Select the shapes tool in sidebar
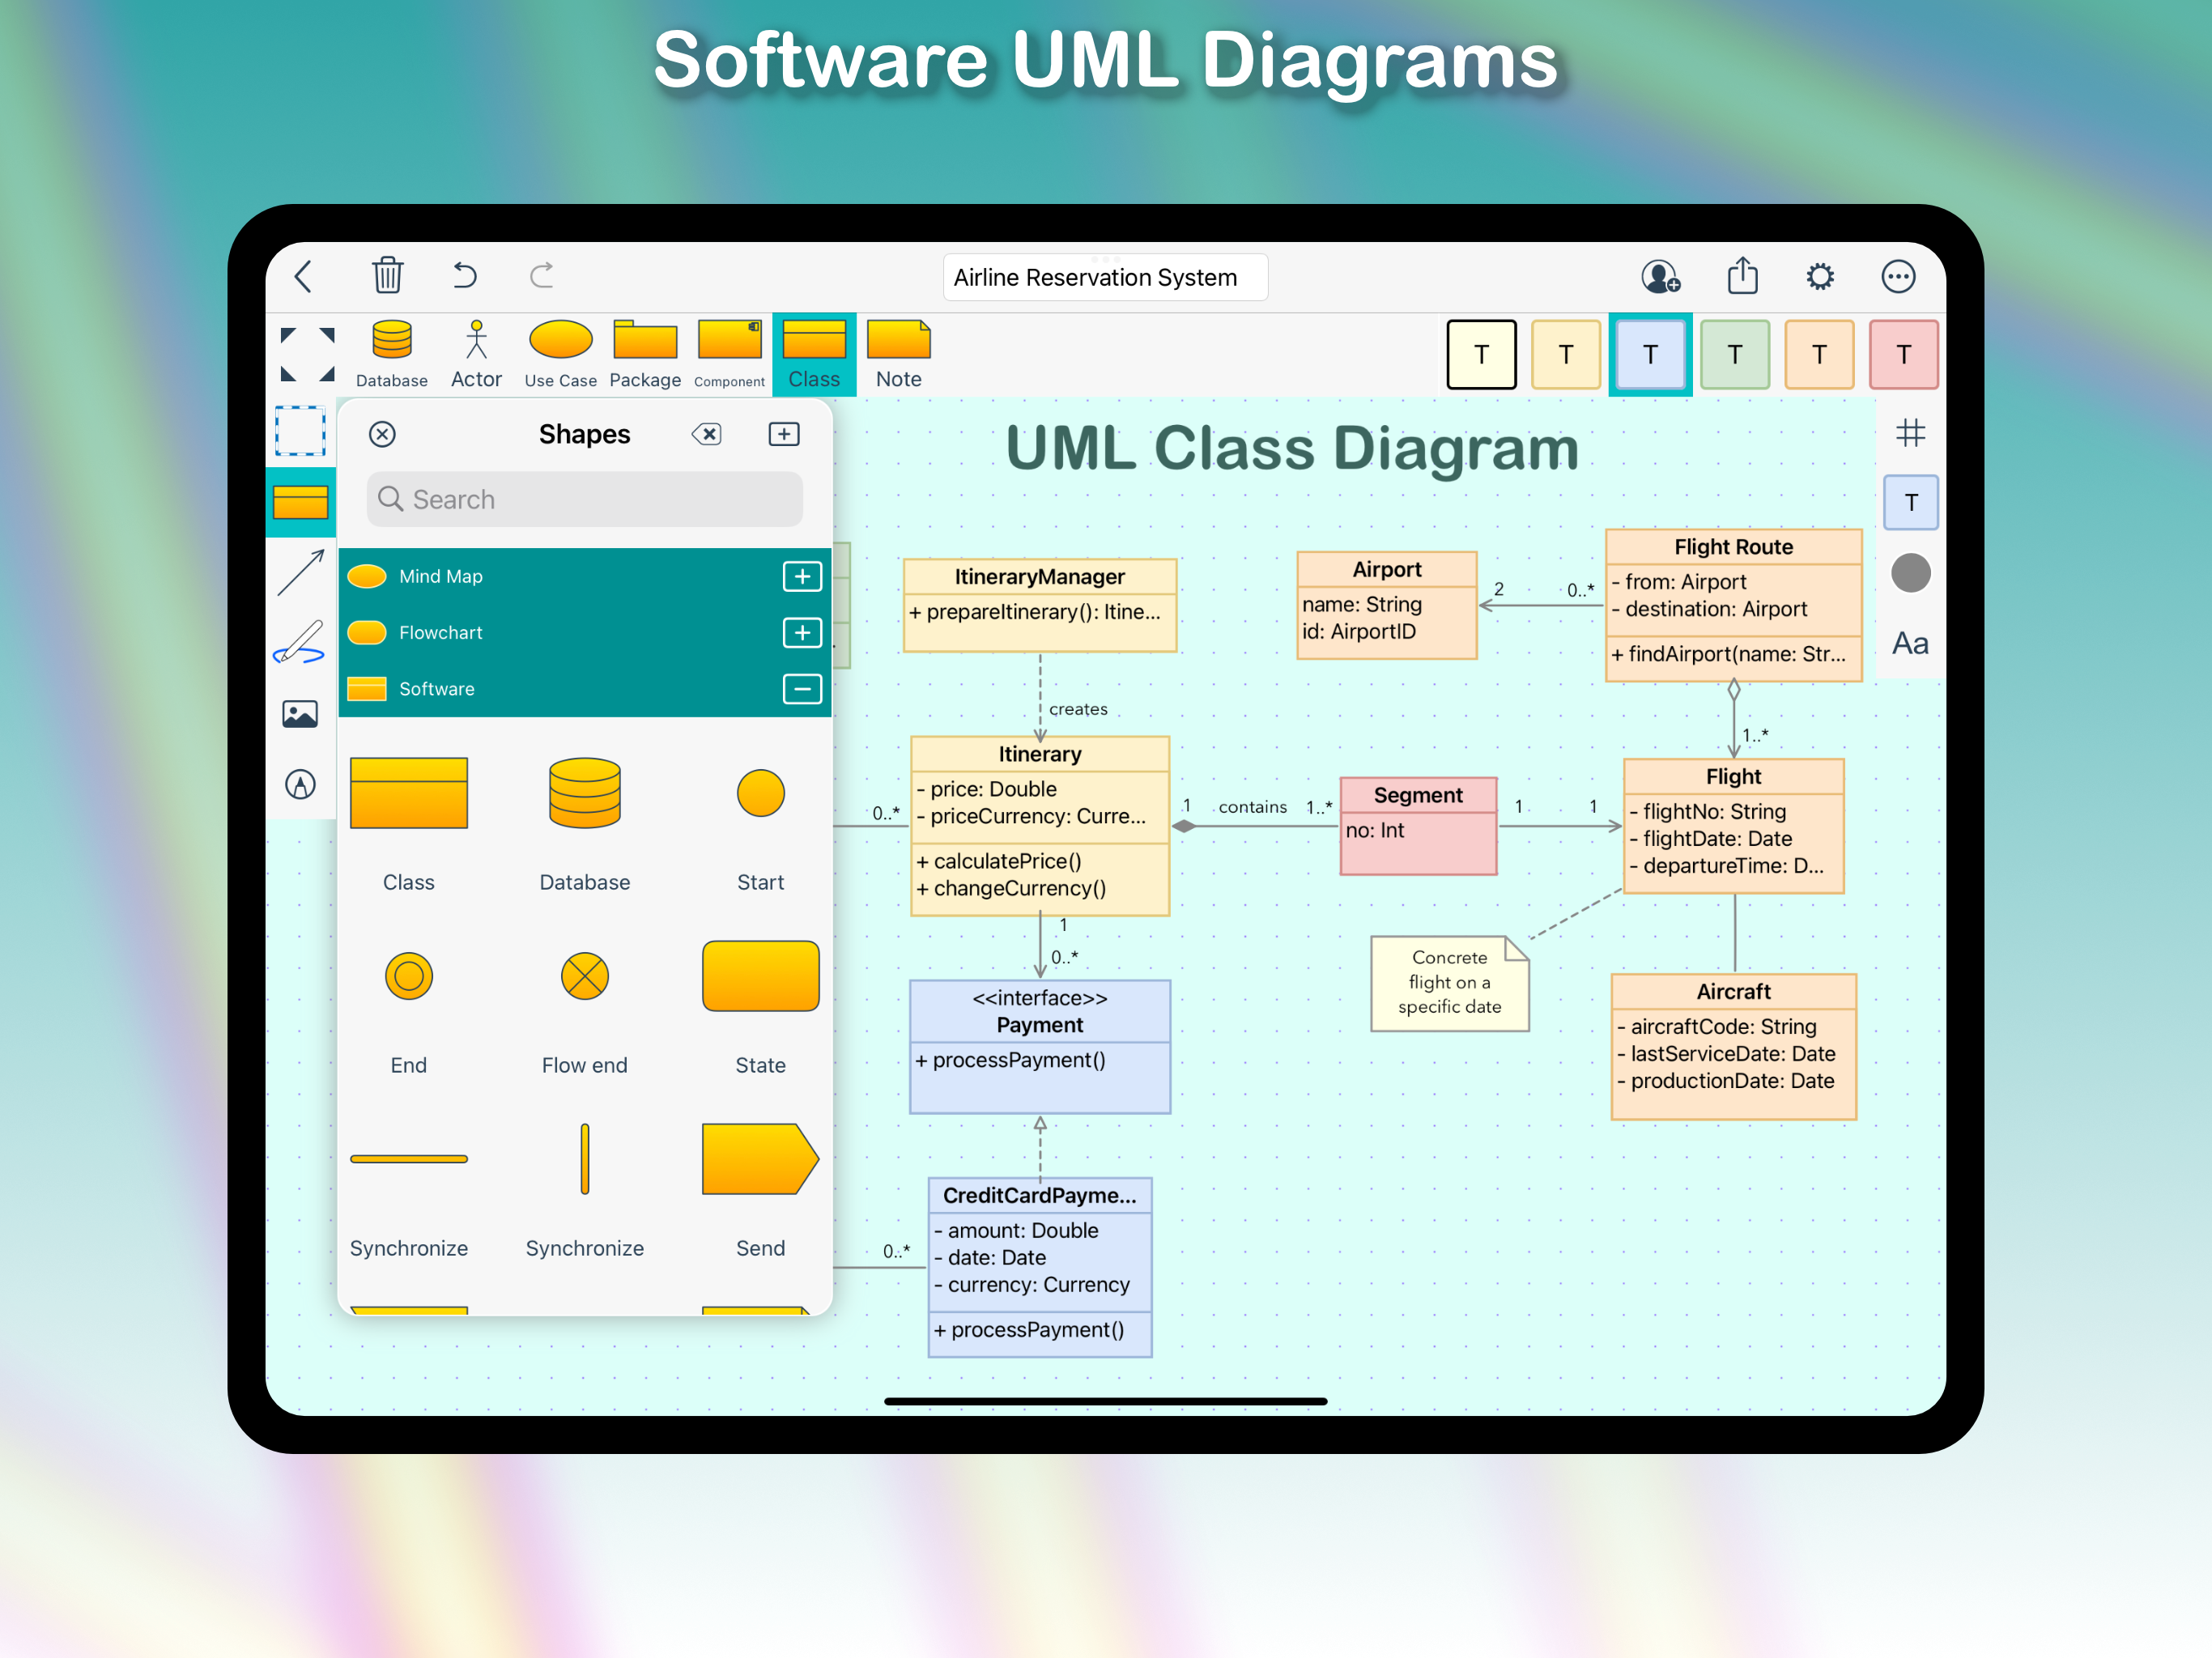The height and width of the screenshot is (1658, 2212). (x=300, y=502)
